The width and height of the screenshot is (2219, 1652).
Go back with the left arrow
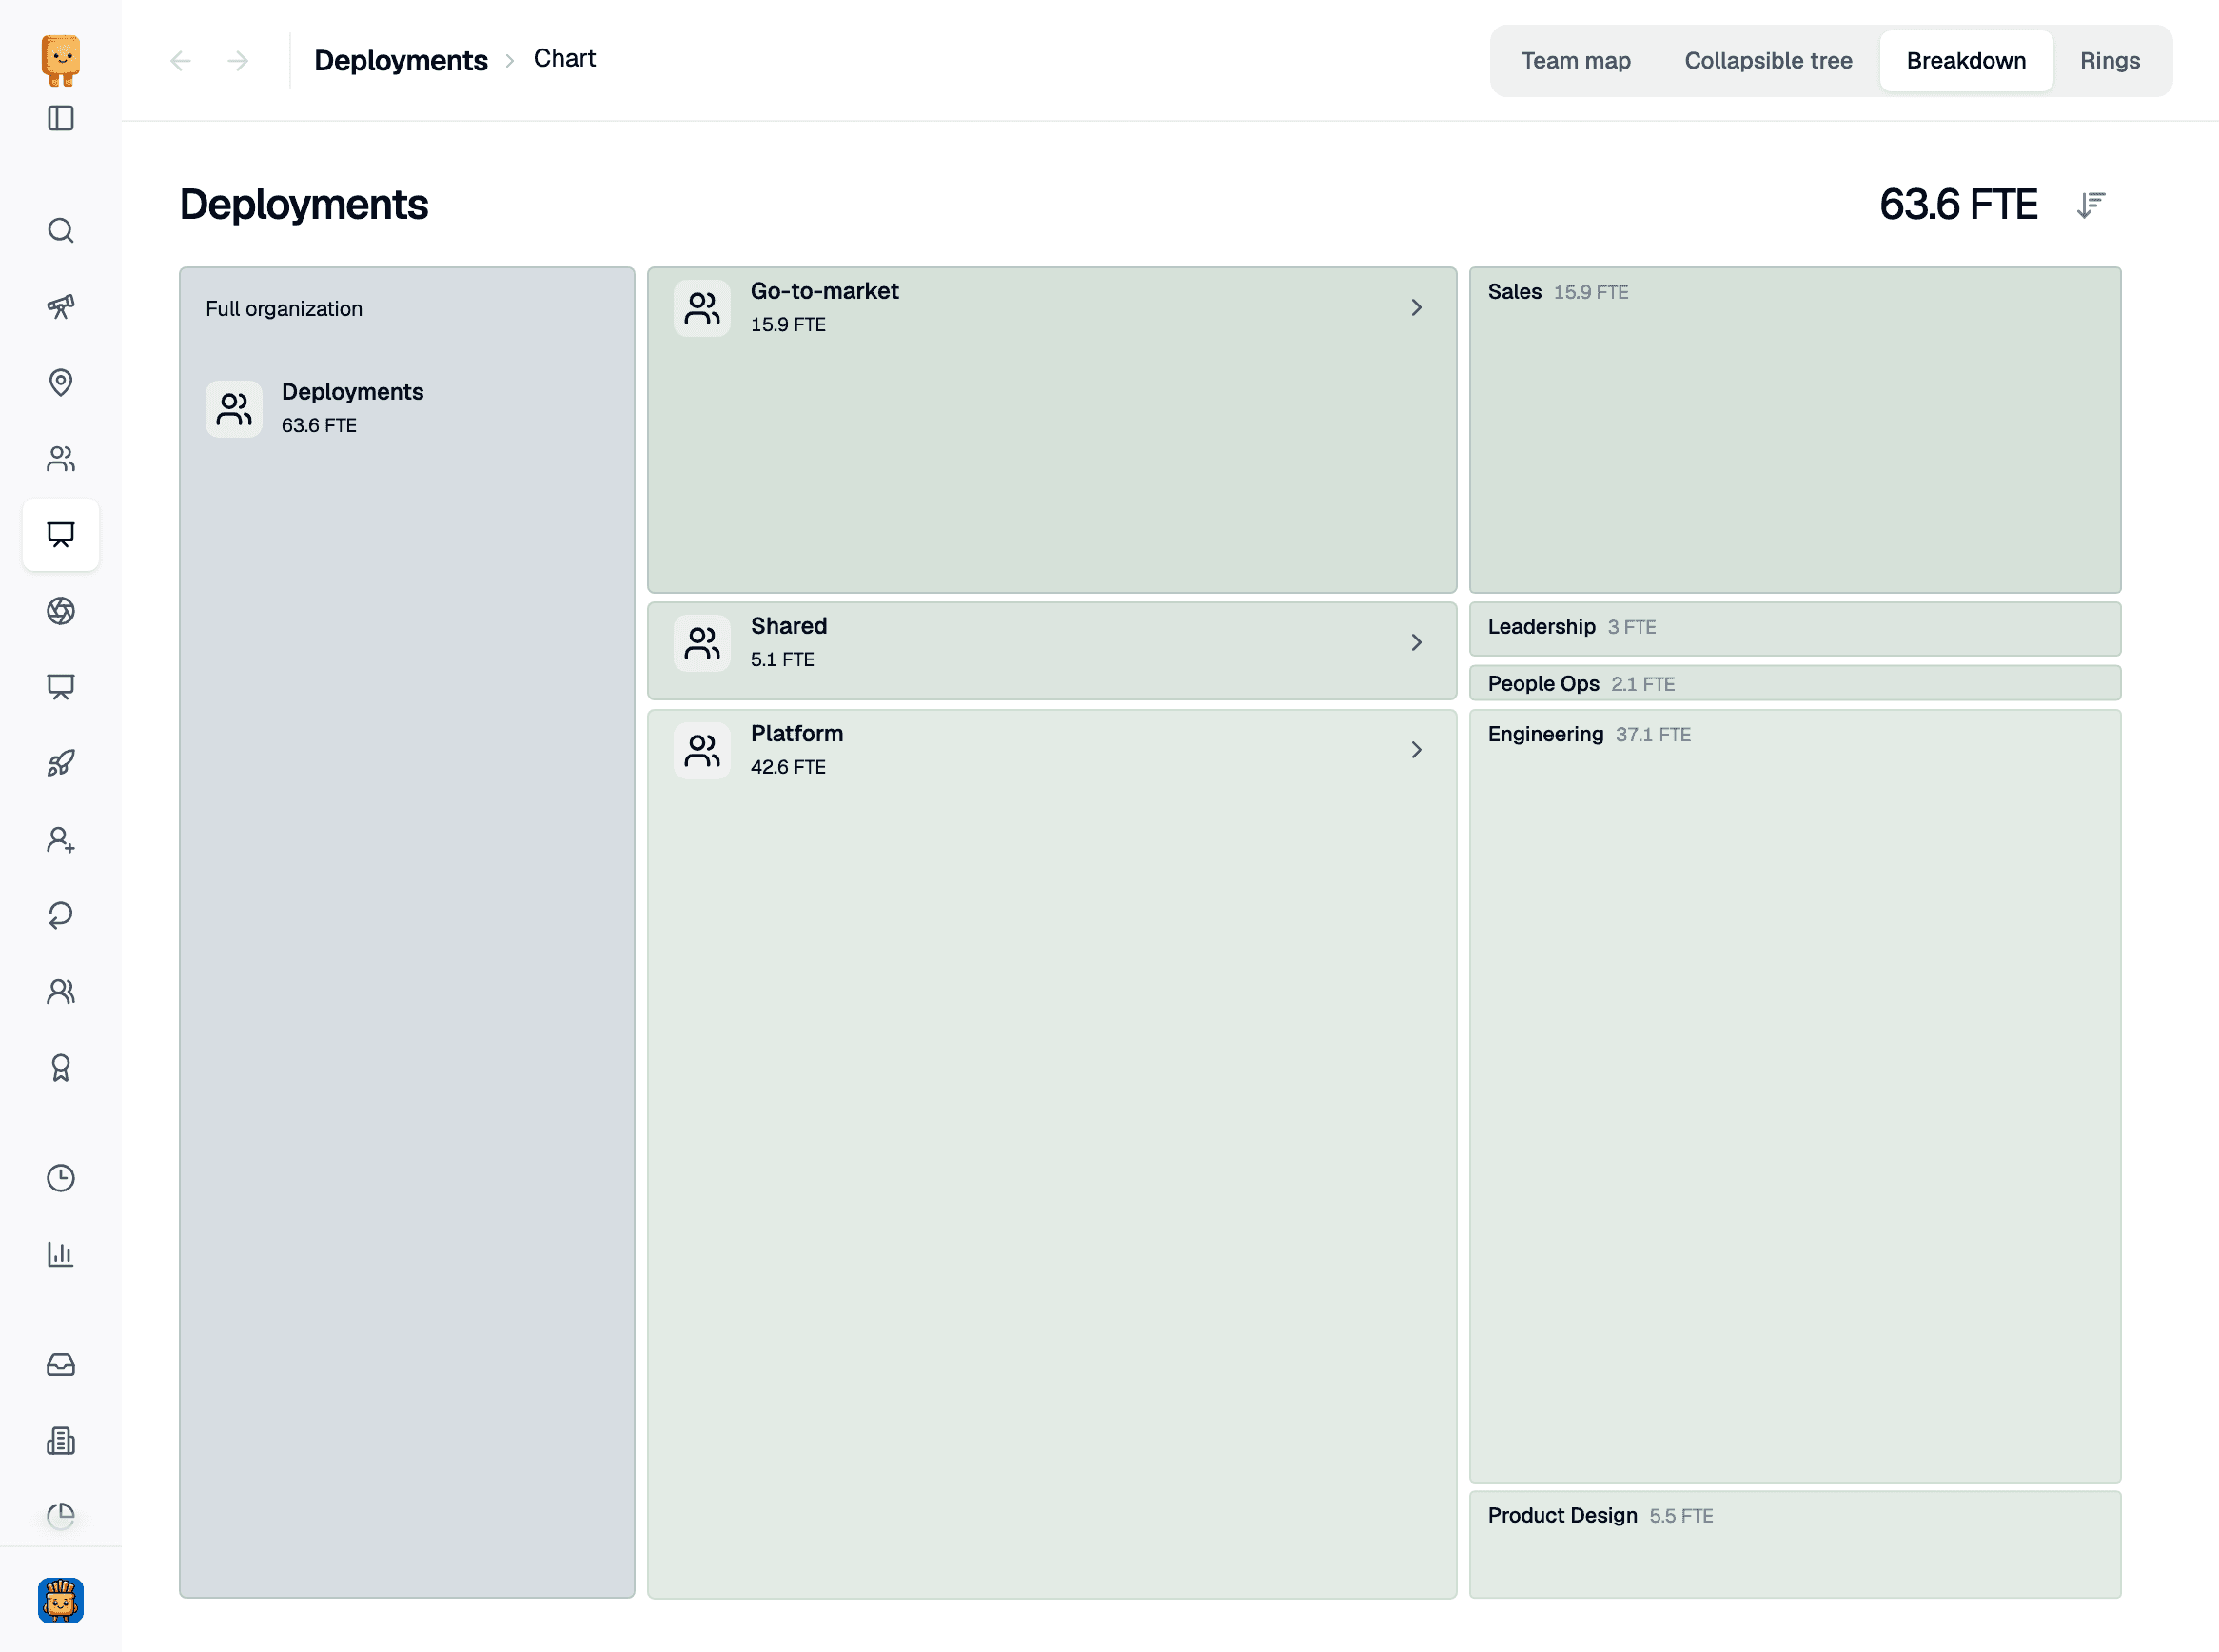click(x=181, y=61)
